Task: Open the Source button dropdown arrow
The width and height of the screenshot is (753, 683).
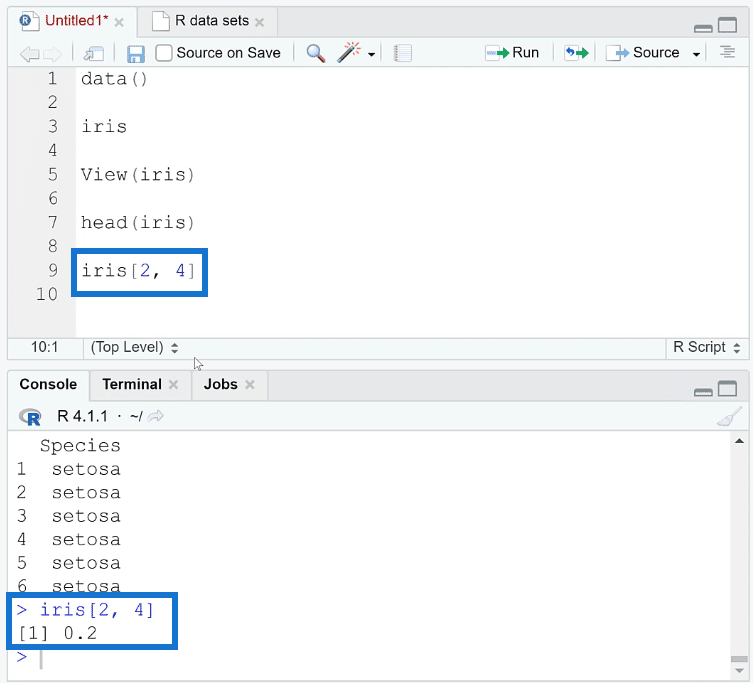Action: tap(696, 54)
